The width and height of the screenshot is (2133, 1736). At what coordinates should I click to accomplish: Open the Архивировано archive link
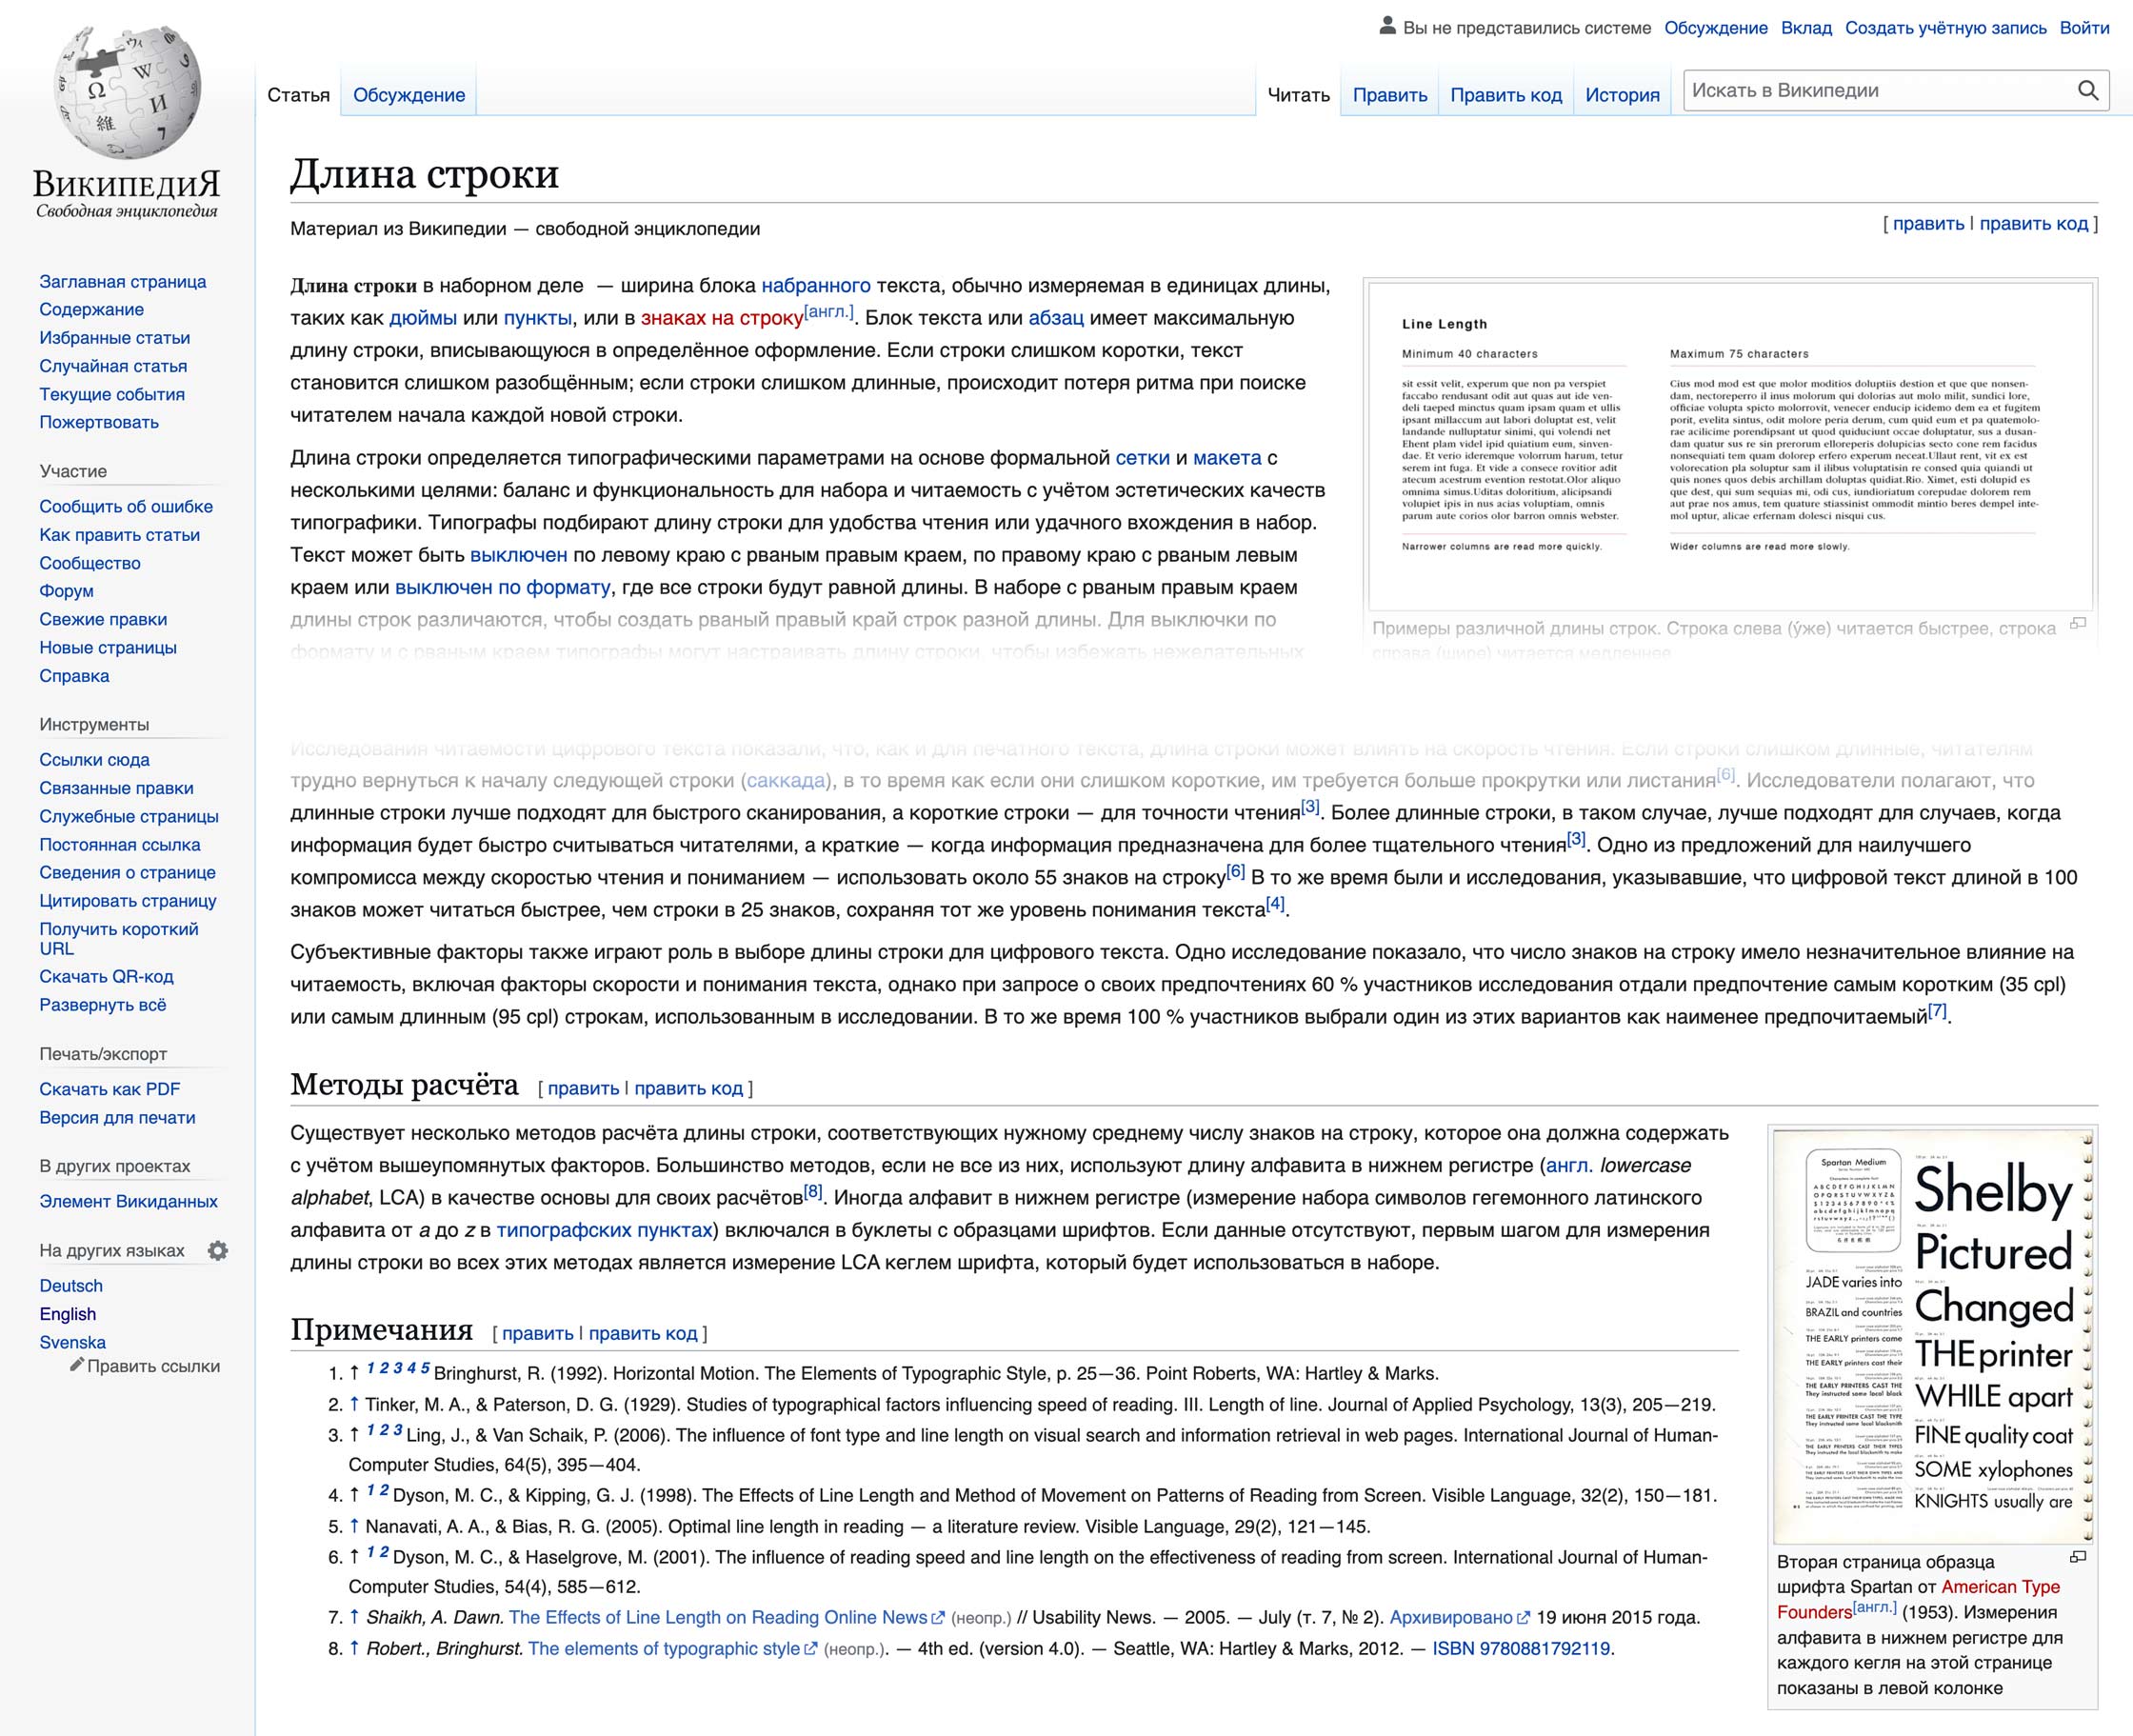(x=1451, y=1617)
